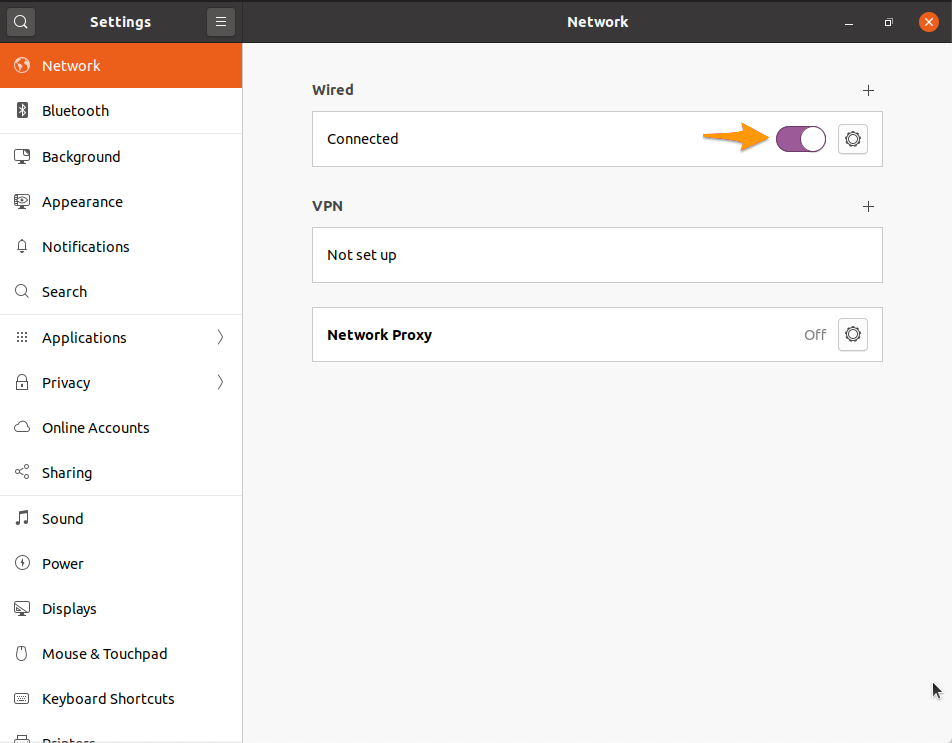Expand the Applications settings category
The height and width of the screenshot is (743, 952).
(x=83, y=337)
